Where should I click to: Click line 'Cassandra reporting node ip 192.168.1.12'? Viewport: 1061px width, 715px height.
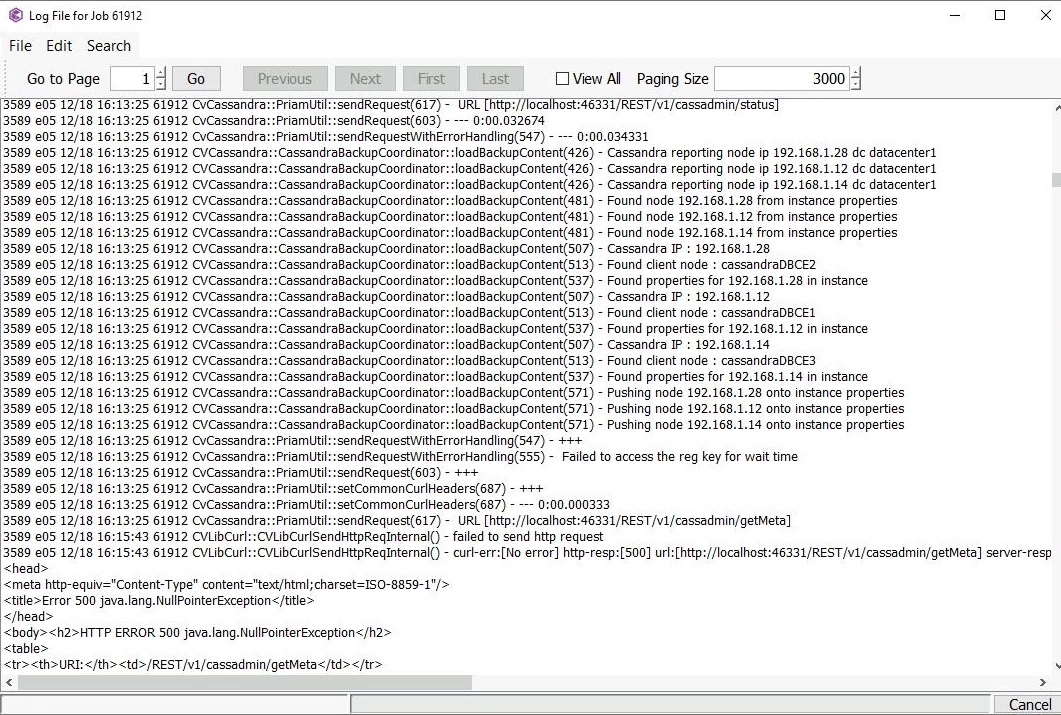pos(470,168)
